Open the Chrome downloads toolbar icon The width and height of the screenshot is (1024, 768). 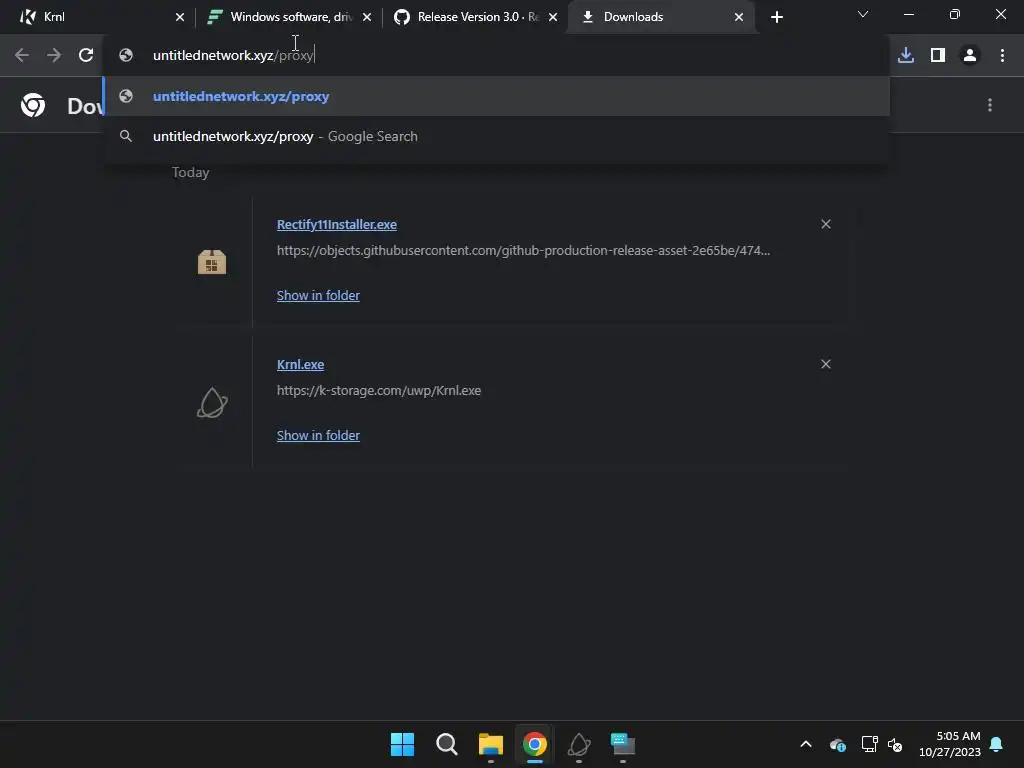(906, 56)
